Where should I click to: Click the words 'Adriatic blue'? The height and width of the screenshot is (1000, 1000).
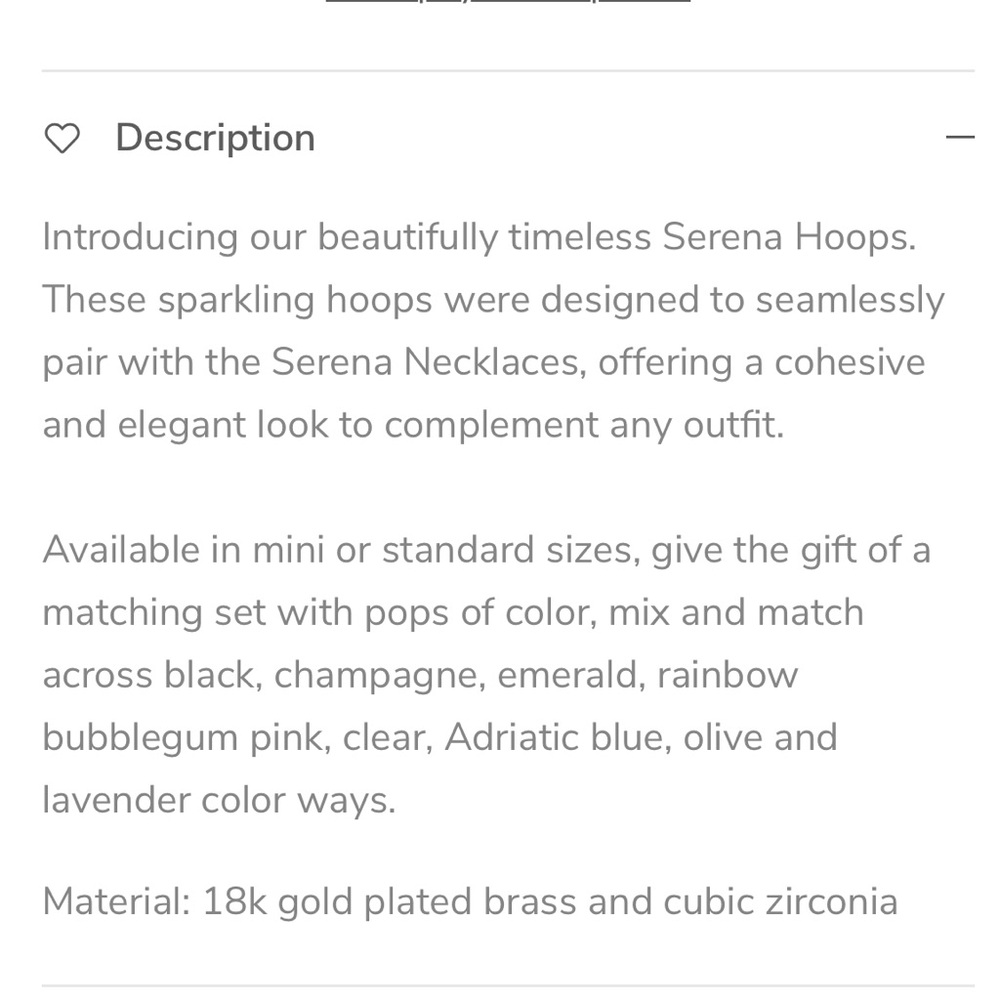coord(557,737)
